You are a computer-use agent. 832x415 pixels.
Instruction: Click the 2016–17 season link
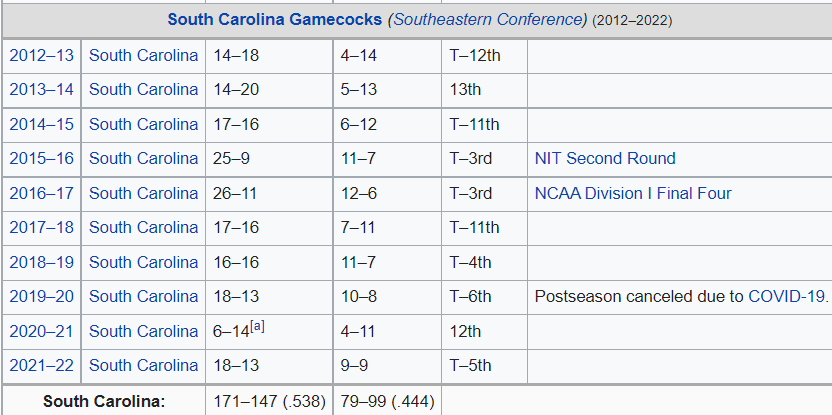click(41, 193)
